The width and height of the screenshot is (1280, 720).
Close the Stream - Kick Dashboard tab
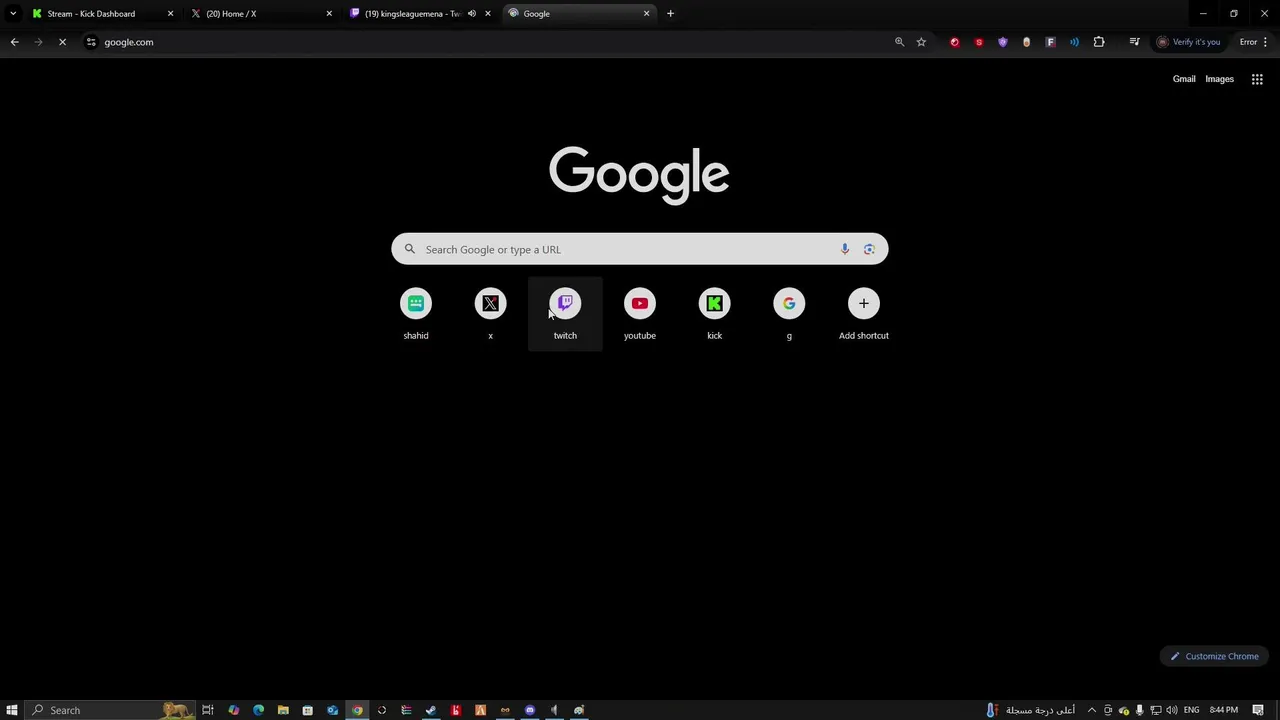click(x=170, y=14)
